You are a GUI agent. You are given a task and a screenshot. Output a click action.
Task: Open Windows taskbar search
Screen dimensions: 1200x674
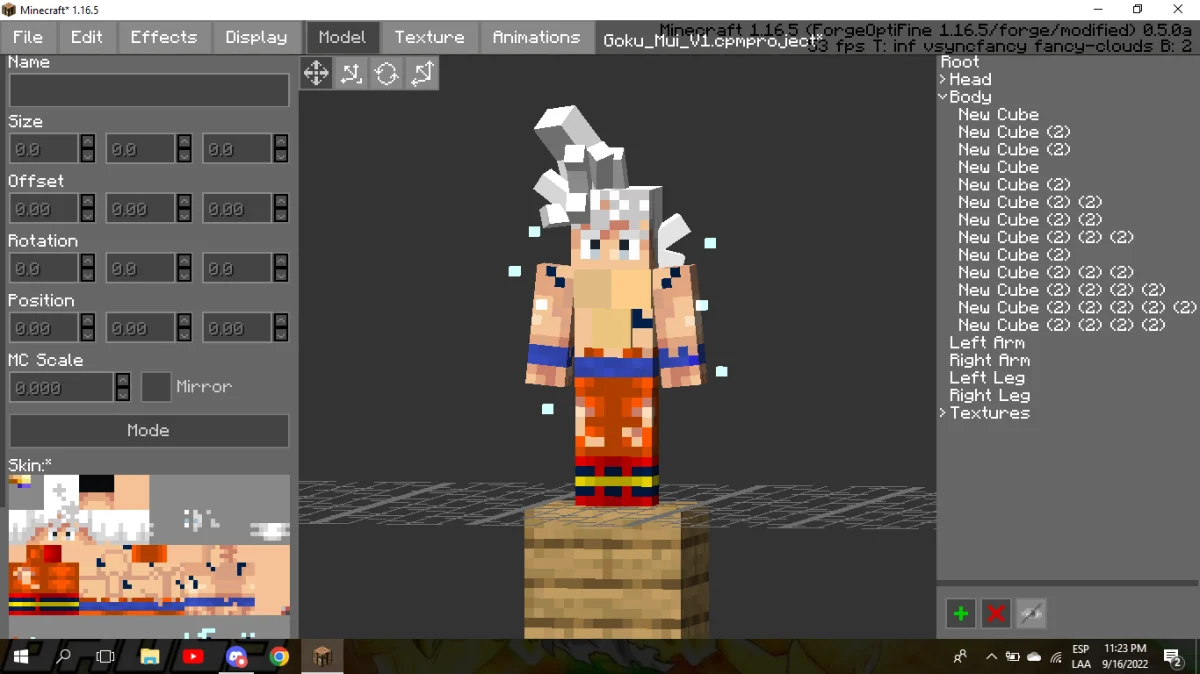[x=63, y=657]
